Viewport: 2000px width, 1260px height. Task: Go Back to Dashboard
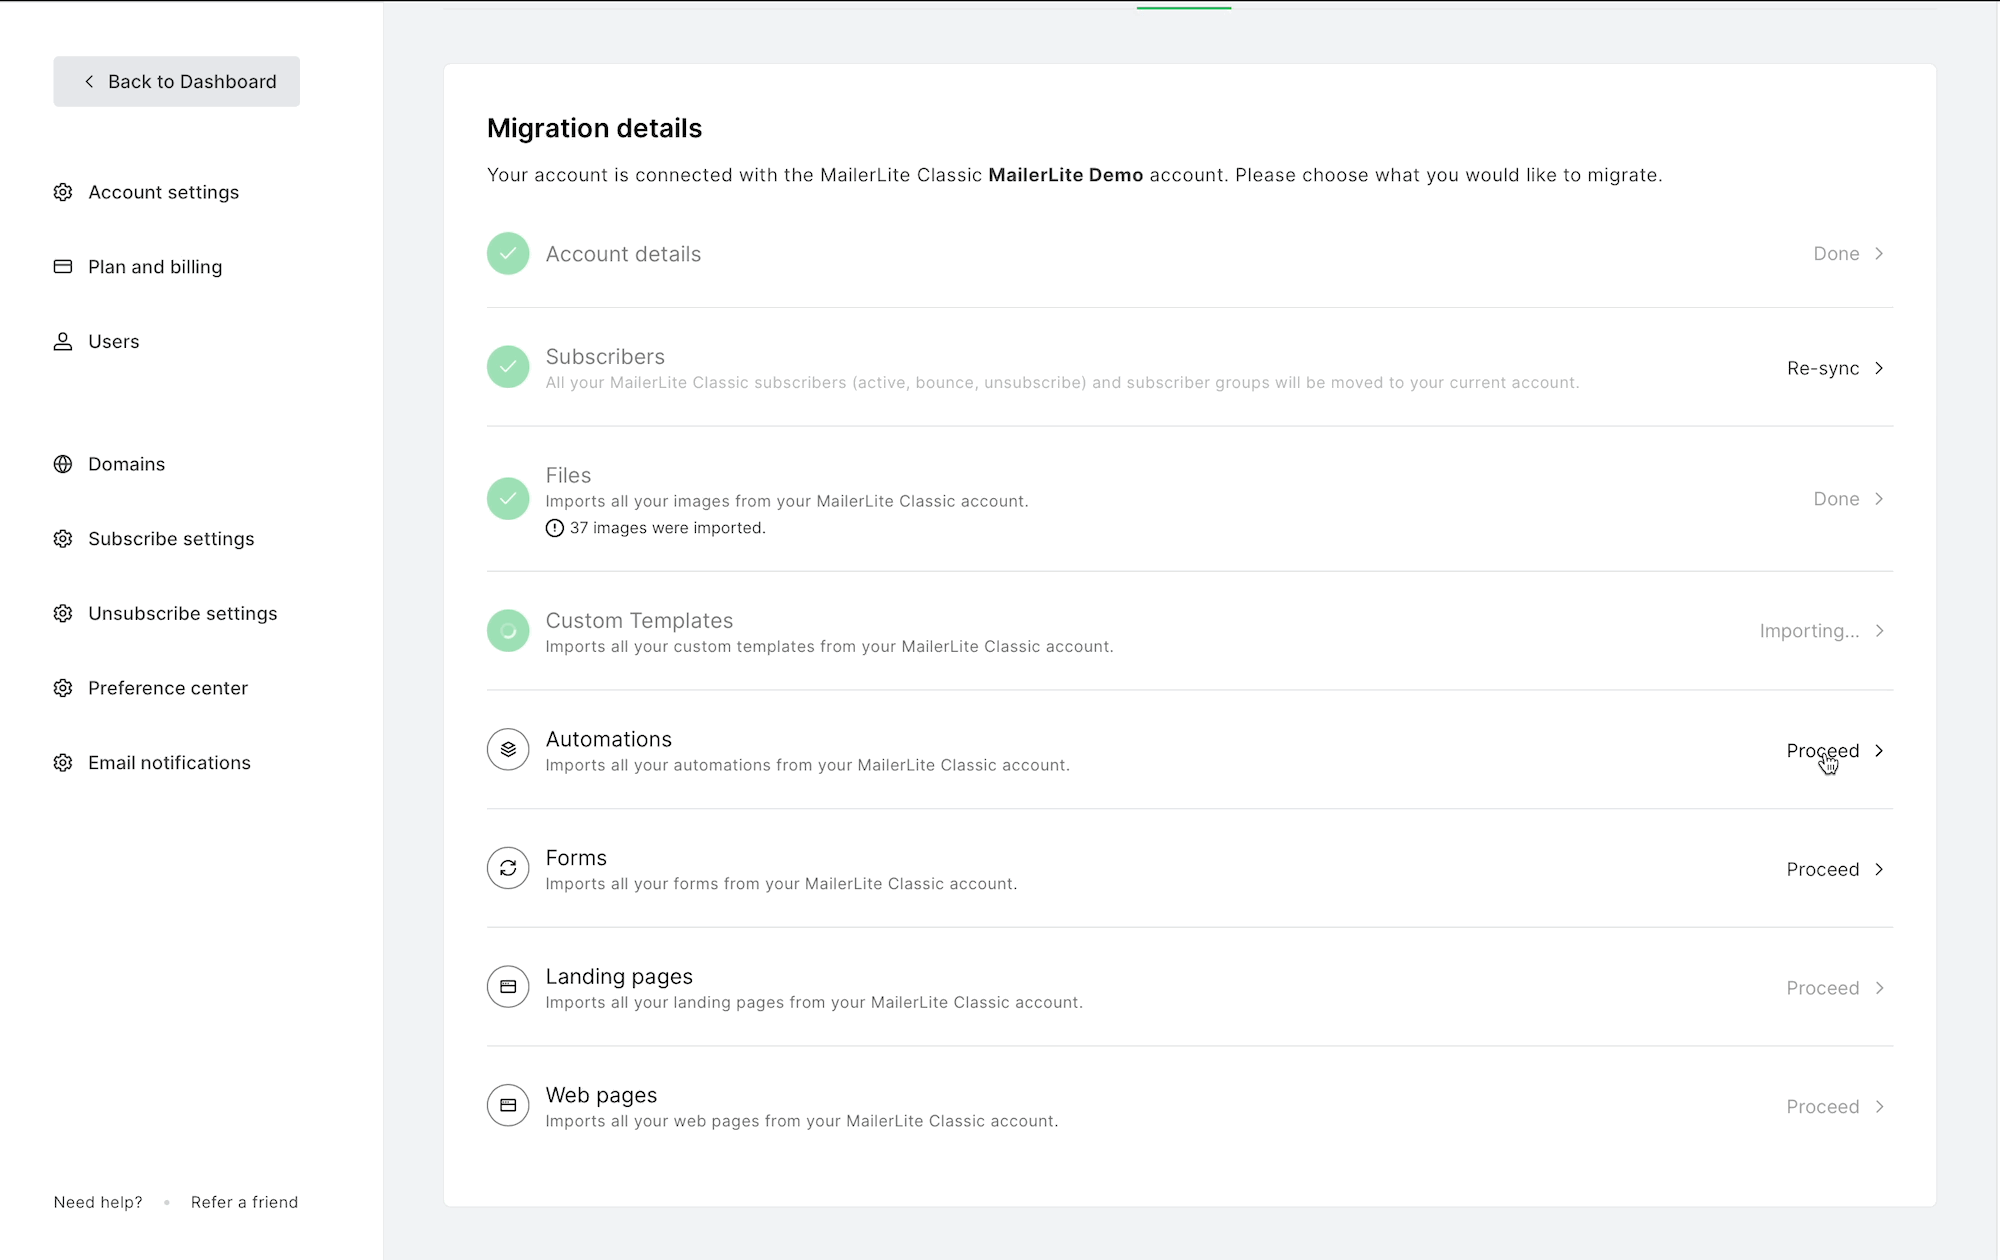point(177,82)
